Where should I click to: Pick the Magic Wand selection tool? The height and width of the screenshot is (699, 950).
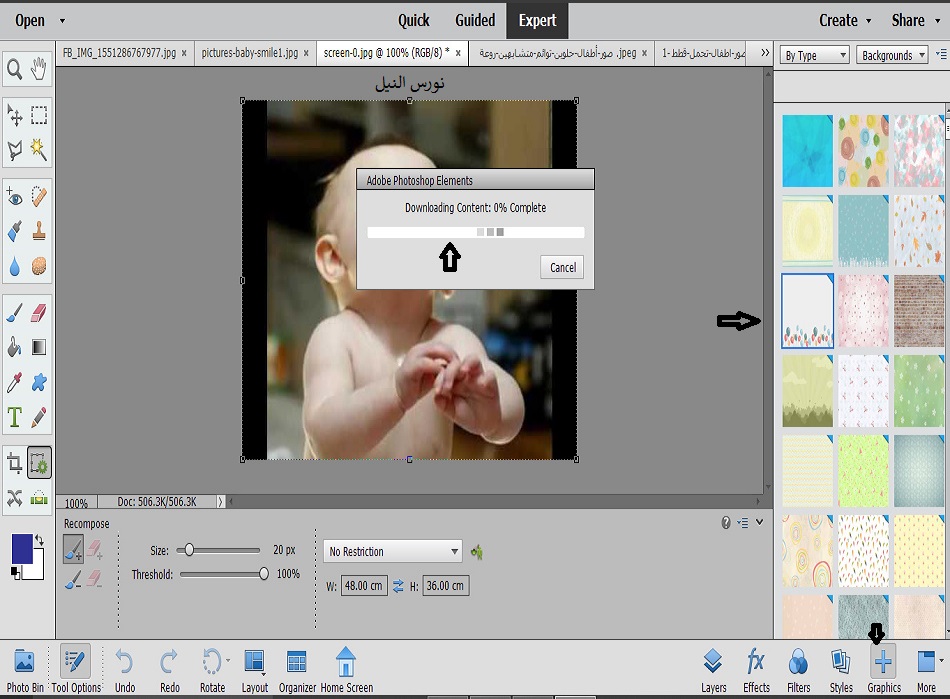[39, 150]
